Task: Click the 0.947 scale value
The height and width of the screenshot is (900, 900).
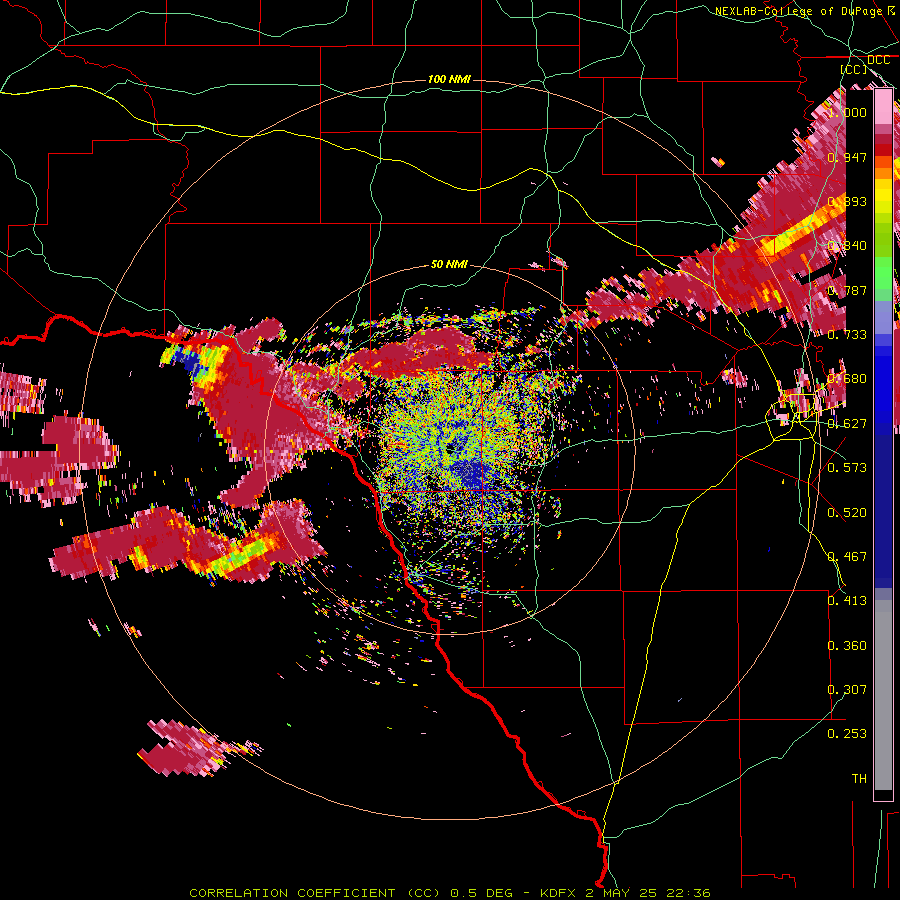Action: coord(847,157)
